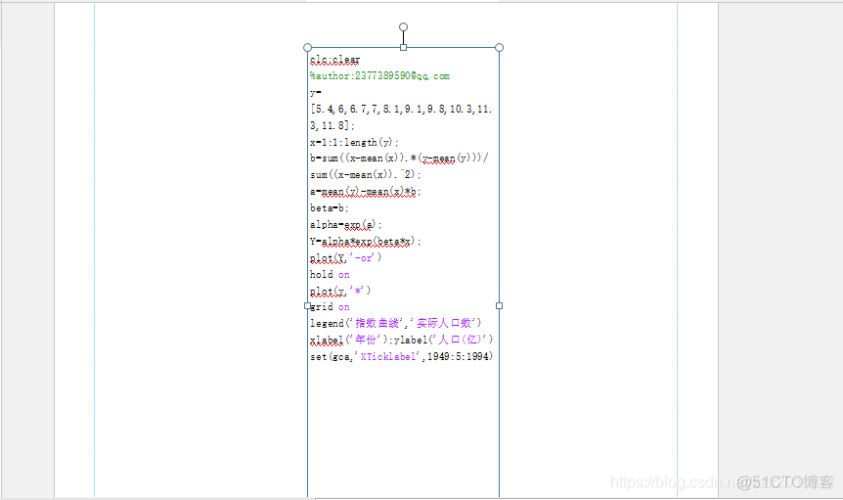
Task: Select the top-right corner resize handle
Action: click(499, 47)
